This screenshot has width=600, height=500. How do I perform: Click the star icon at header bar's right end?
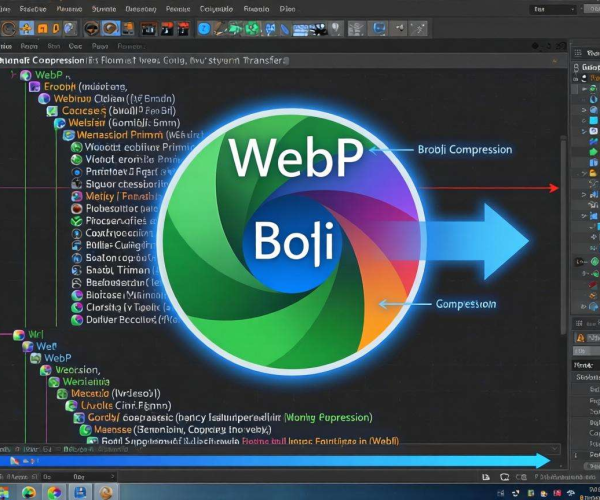pyautogui.click(x=554, y=61)
